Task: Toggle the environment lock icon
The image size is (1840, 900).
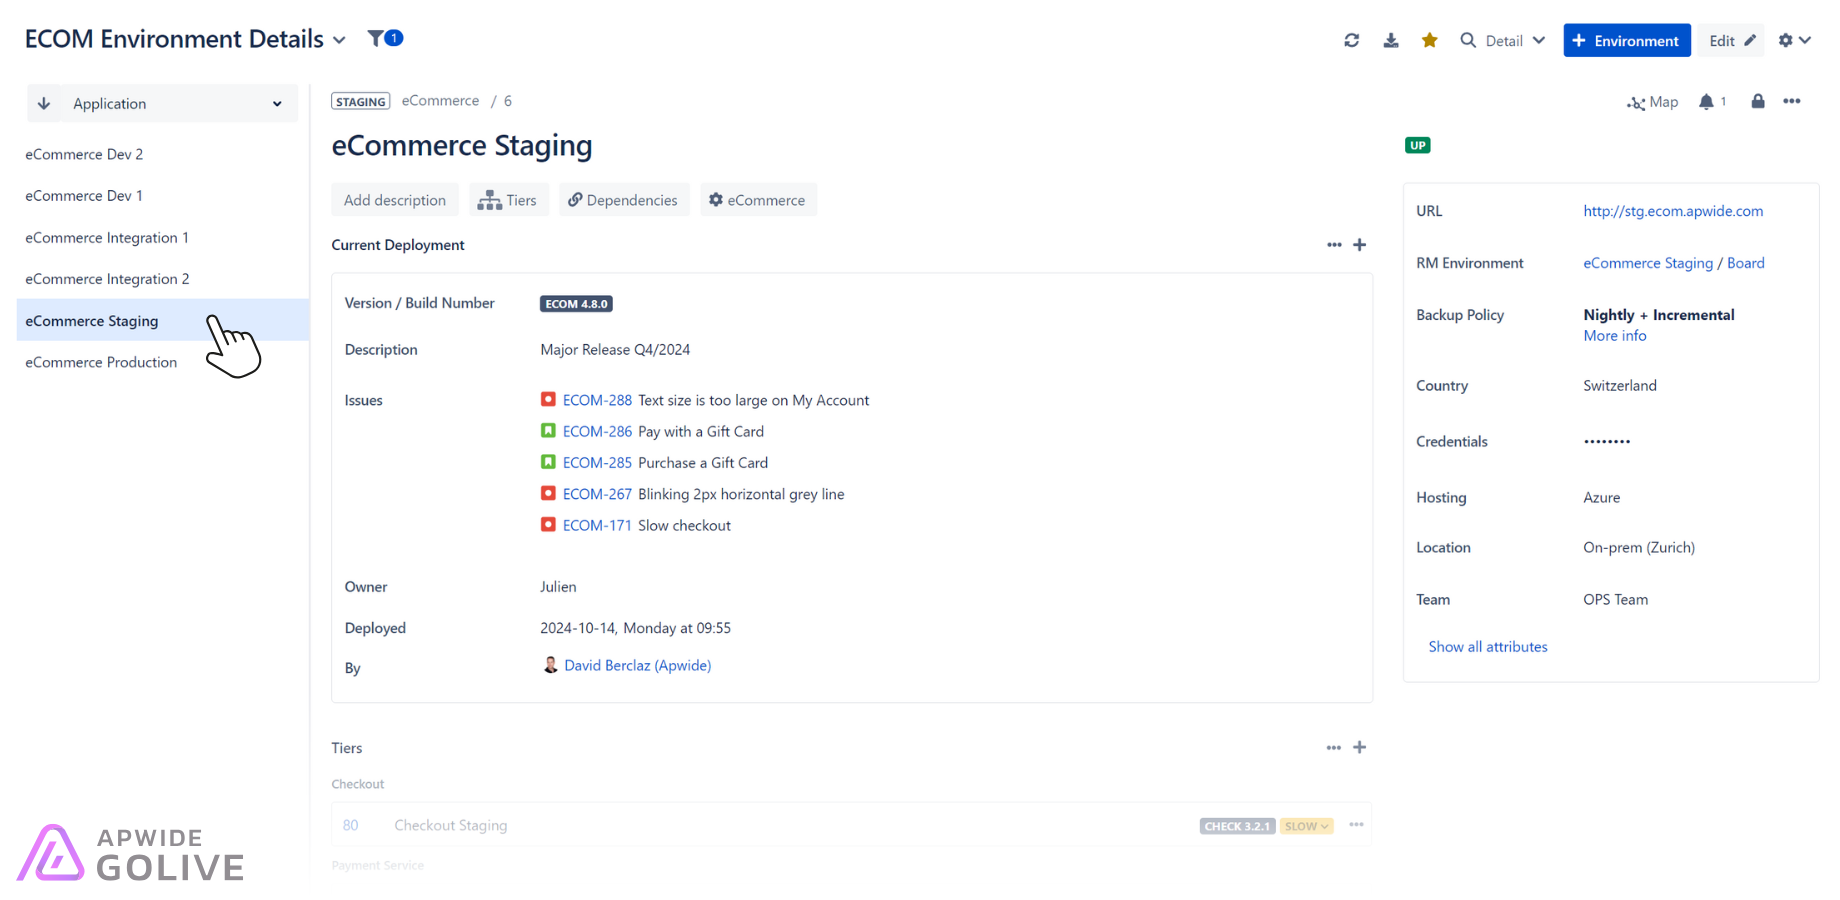Action: pos(1757,101)
